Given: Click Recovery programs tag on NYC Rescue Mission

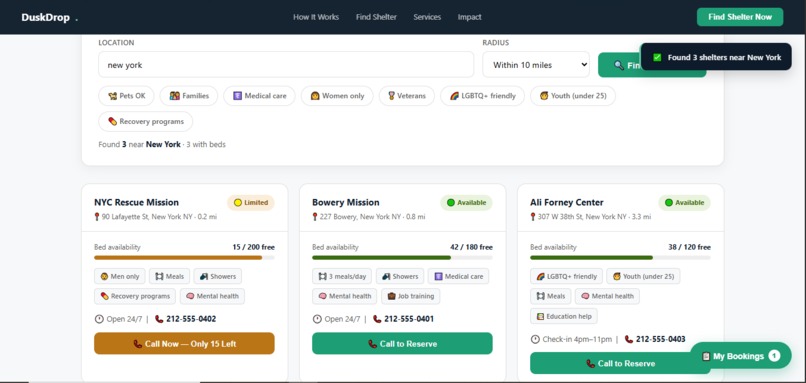Looking at the screenshot, I should tap(135, 296).
